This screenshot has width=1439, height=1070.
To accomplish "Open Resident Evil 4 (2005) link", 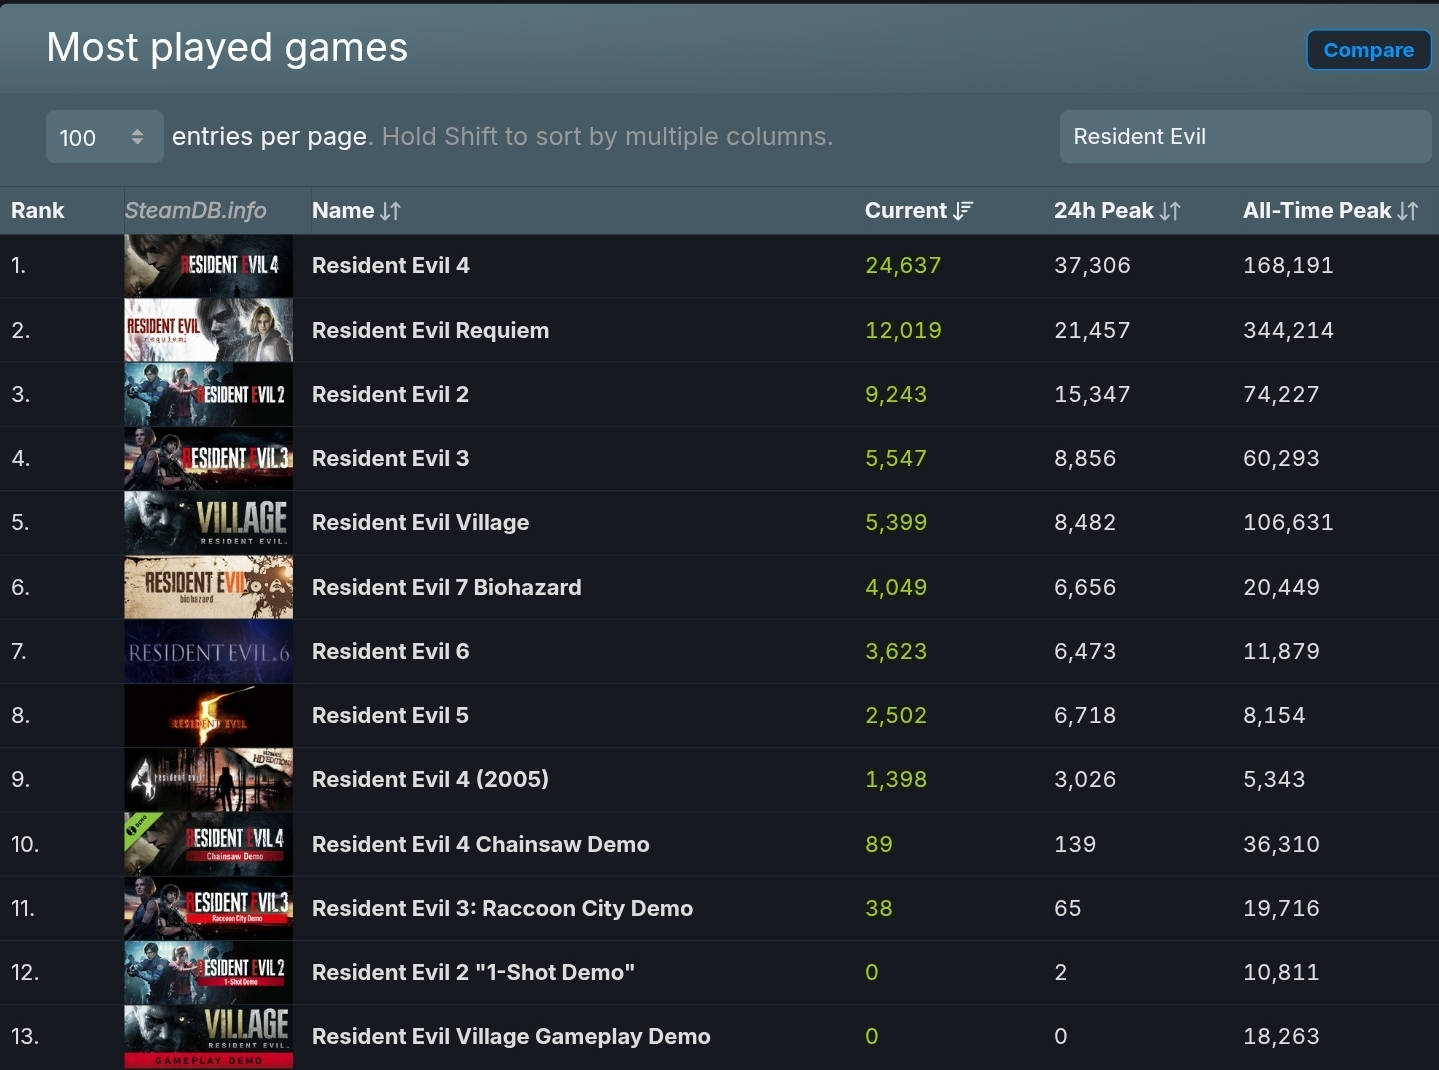I will pyautogui.click(x=430, y=779).
